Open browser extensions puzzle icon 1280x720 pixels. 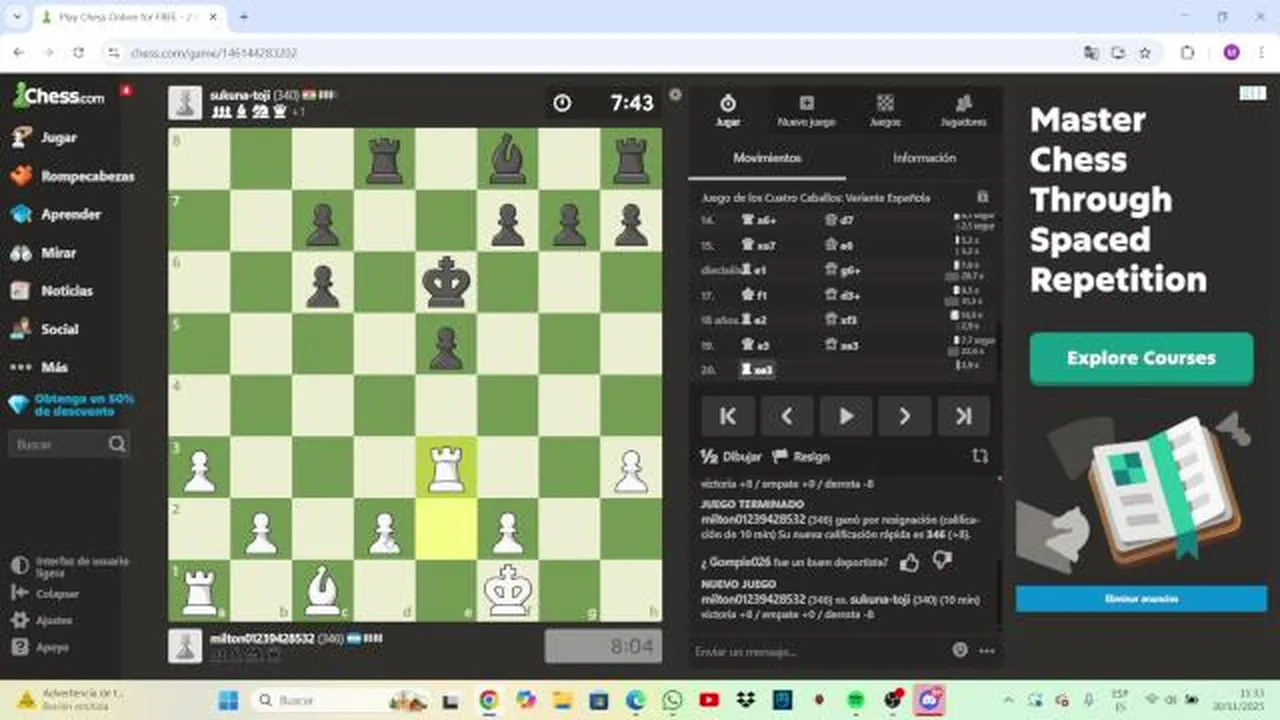click(1188, 53)
